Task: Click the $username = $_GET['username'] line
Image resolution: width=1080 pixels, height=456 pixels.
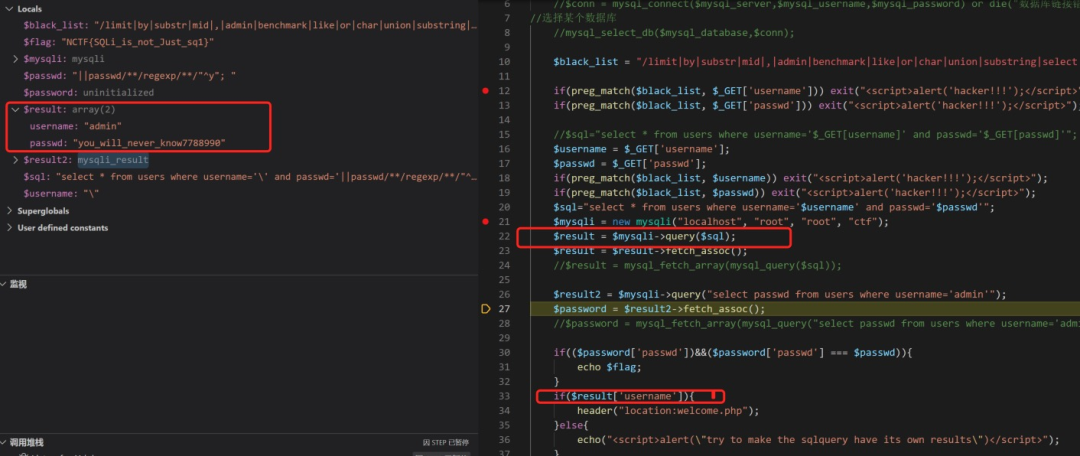Action: click(641, 149)
